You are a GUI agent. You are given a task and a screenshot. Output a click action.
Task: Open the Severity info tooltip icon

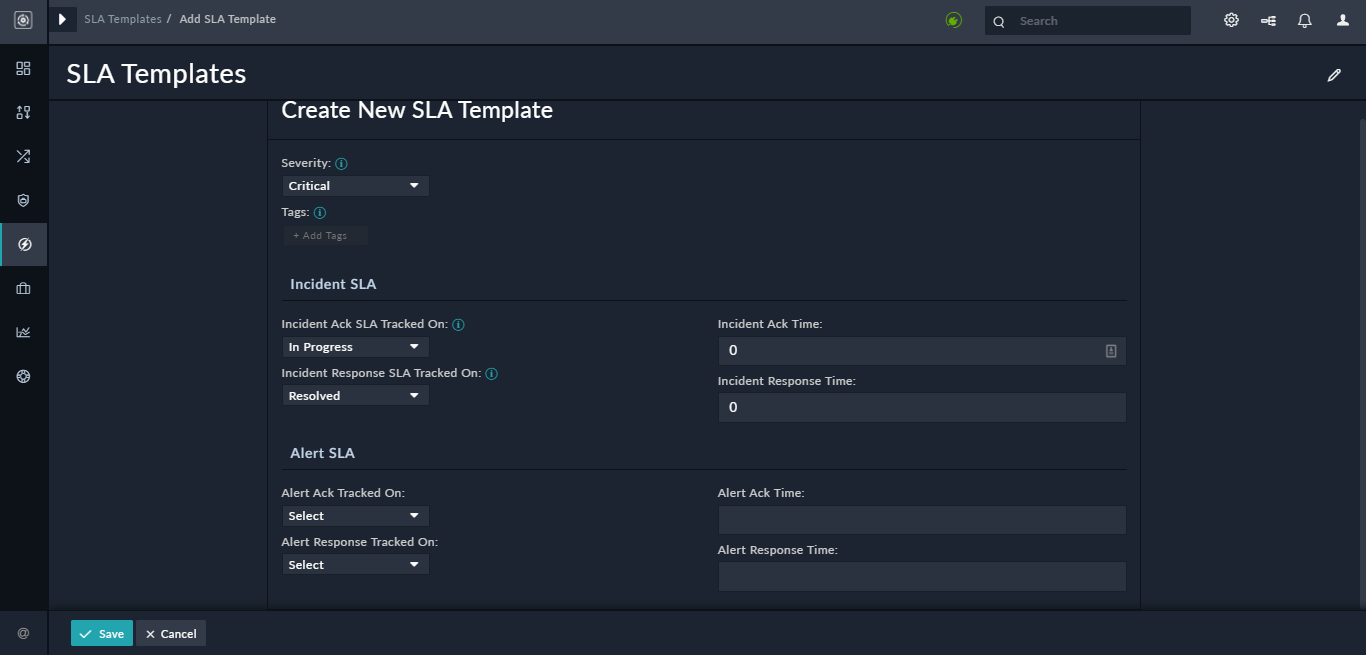(x=340, y=163)
